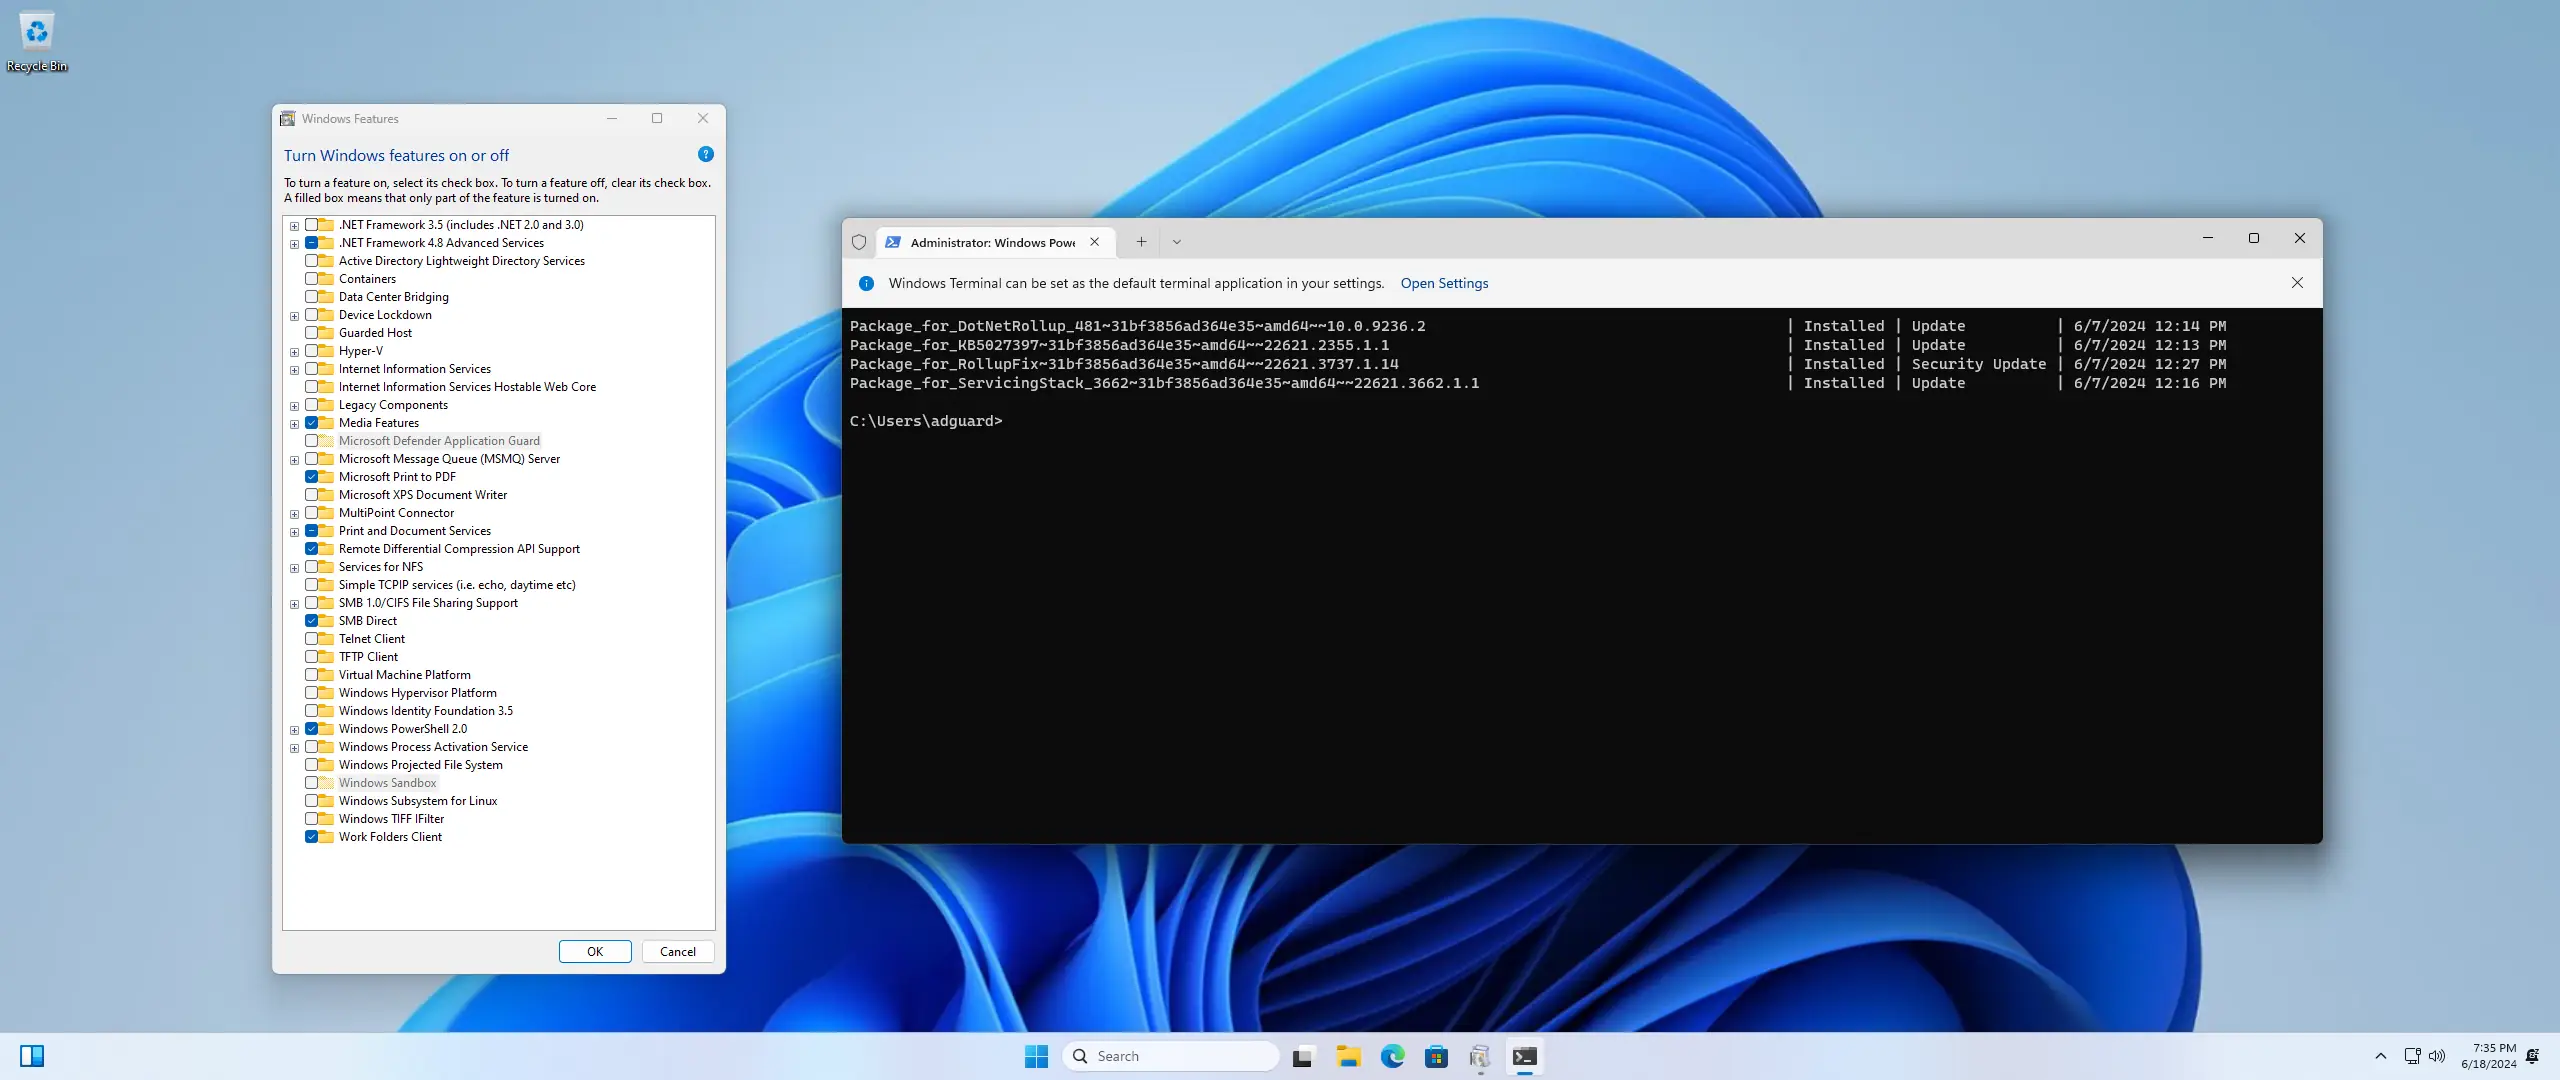Expand Internet Information Services tree node
Image resolution: width=2560 pixels, height=1080 pixels.
click(294, 370)
